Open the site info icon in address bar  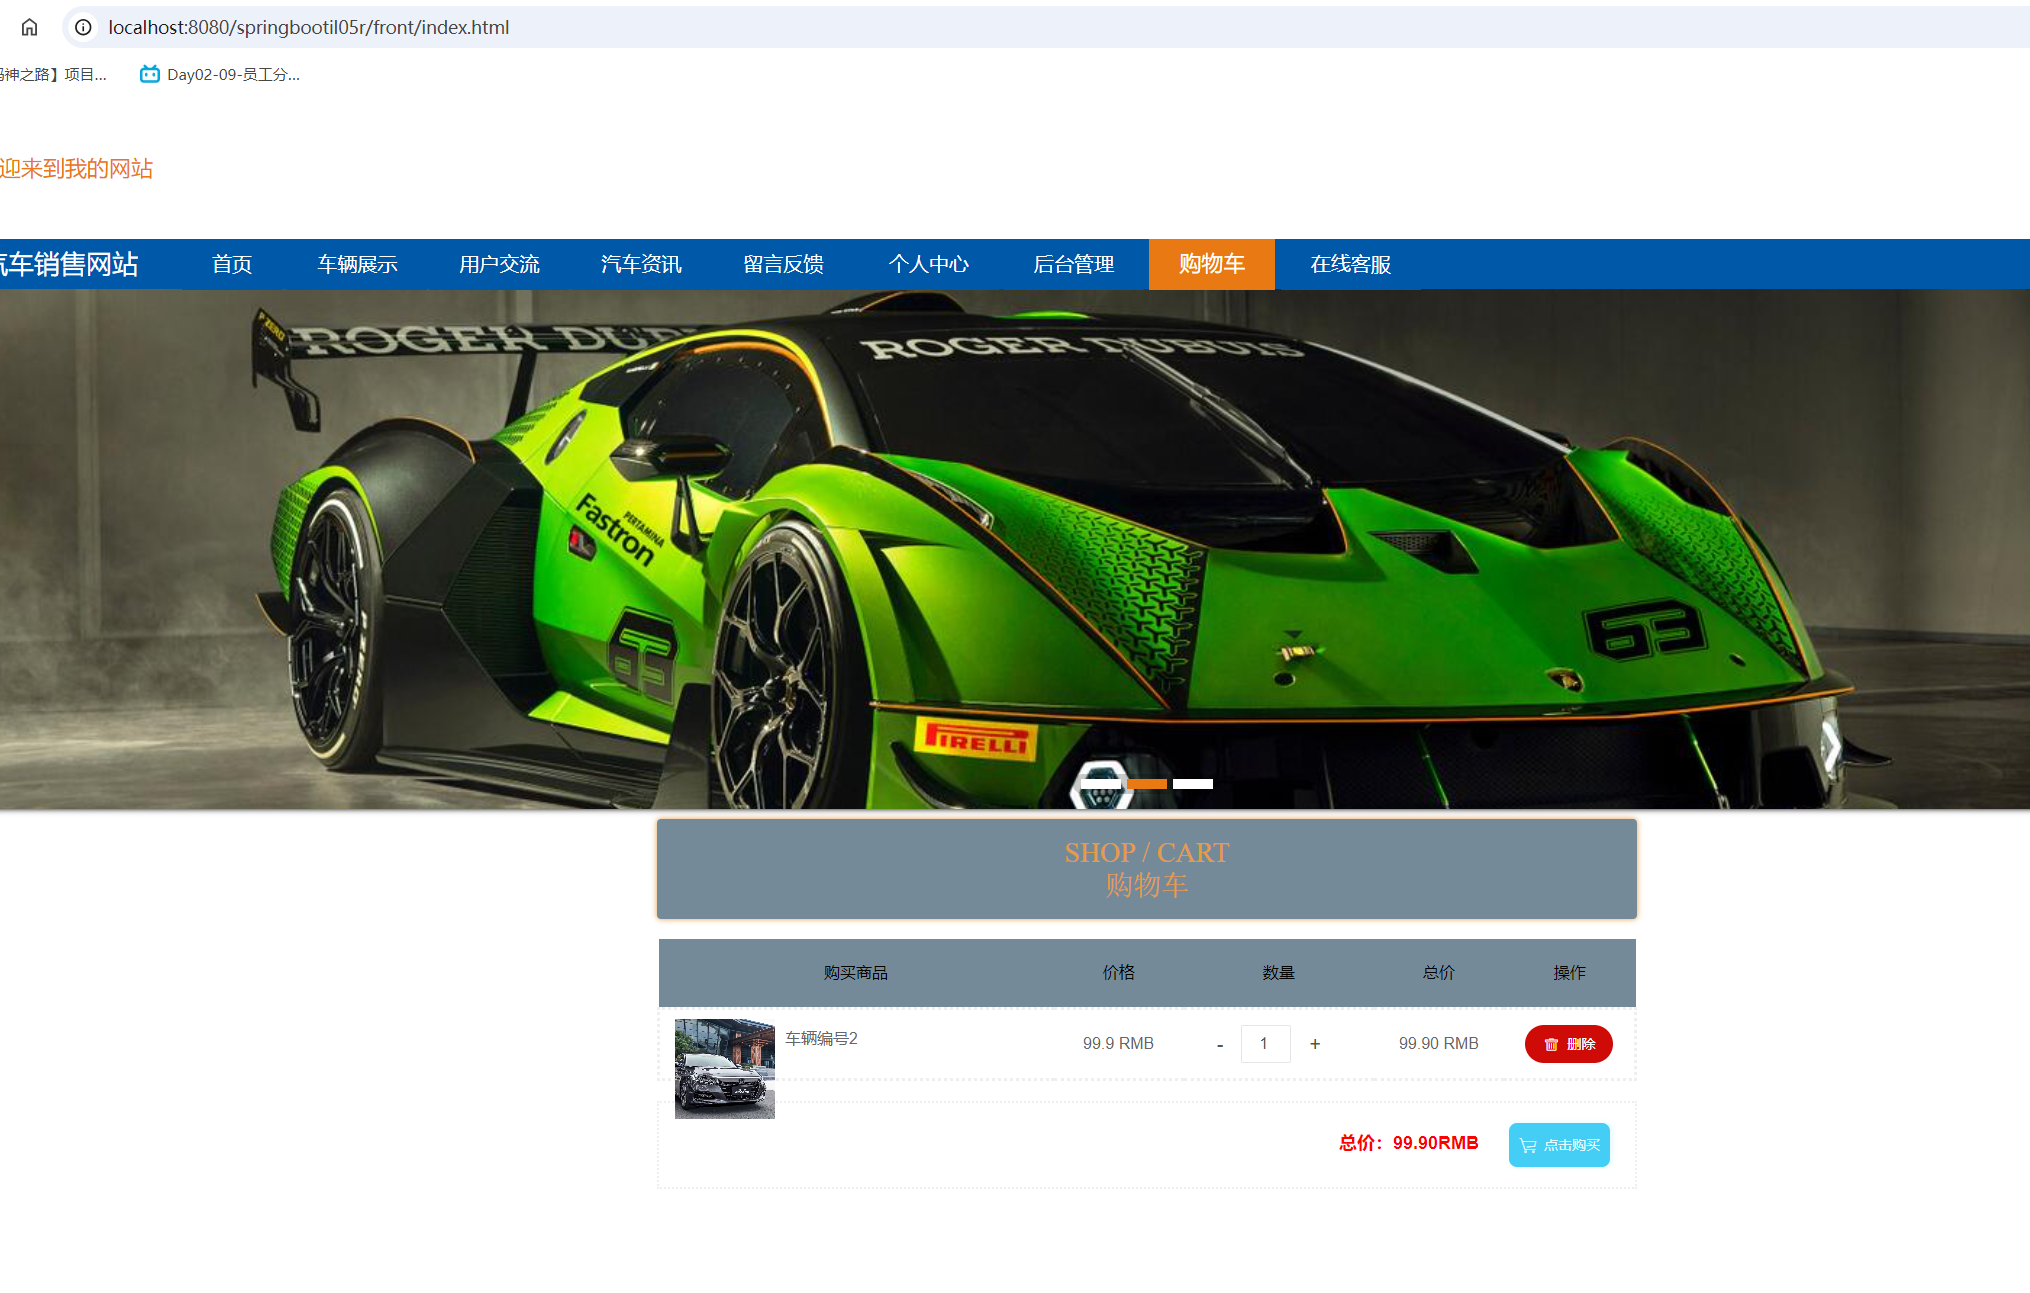[x=84, y=27]
